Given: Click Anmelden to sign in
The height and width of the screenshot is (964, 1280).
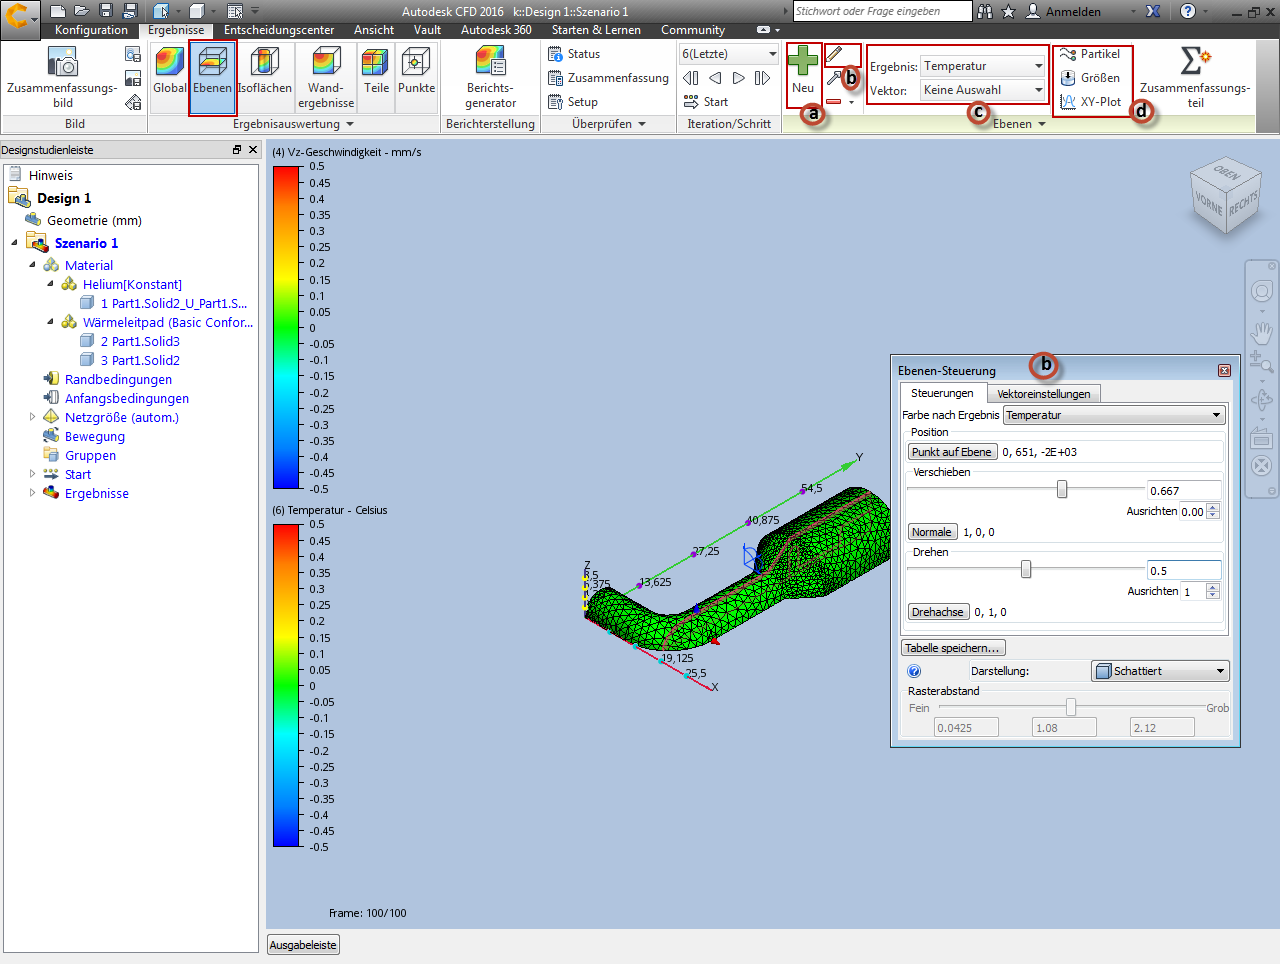Looking at the screenshot, I should pyautogui.click(x=1074, y=12).
